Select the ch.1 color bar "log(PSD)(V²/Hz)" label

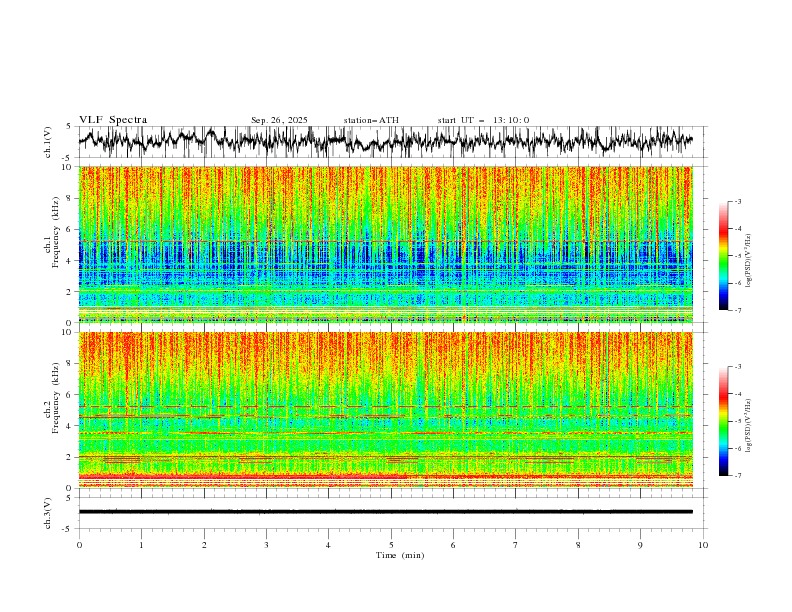click(748, 261)
